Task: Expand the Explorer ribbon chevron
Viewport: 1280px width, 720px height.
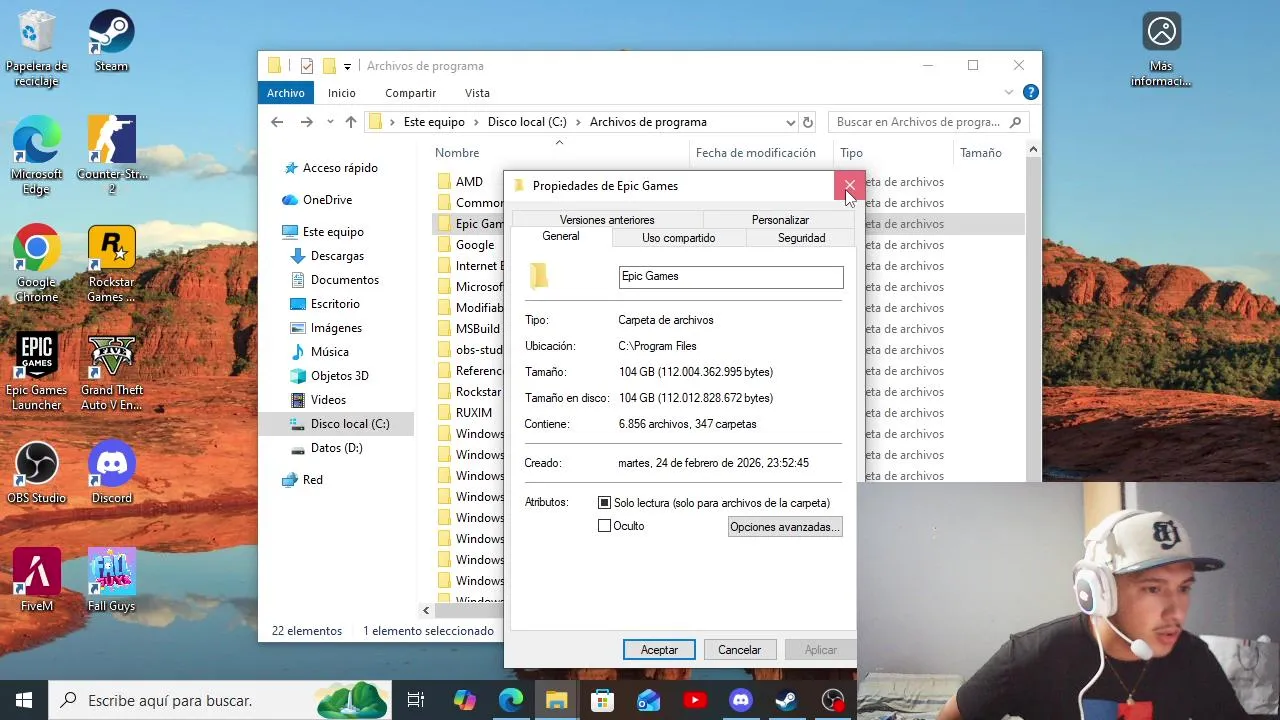Action: point(1008,92)
